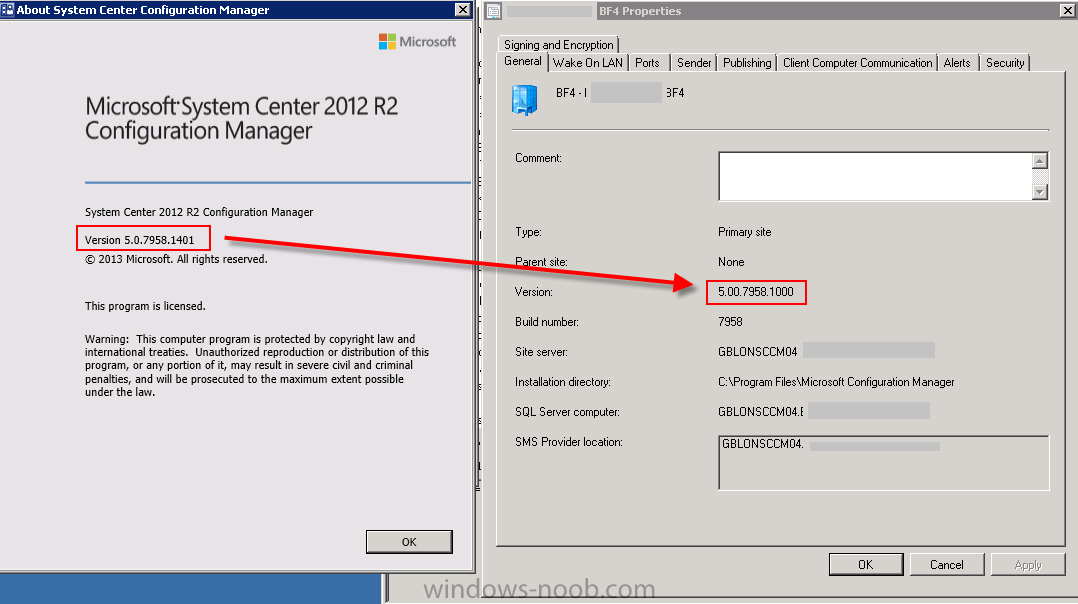This screenshot has width=1078, height=604.
Task: Click the Parent site value 'None'
Action: click(731, 262)
